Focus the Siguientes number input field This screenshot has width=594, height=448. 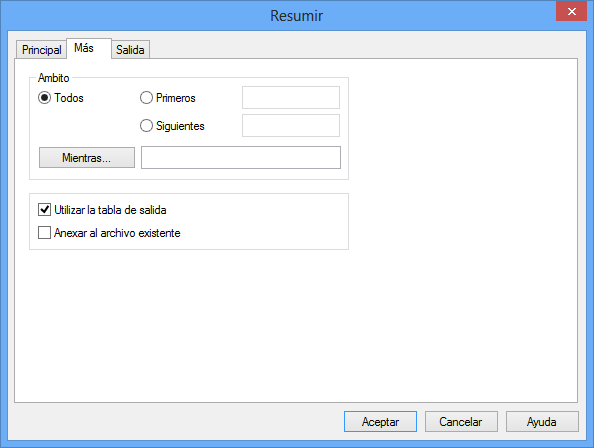[x=291, y=126]
